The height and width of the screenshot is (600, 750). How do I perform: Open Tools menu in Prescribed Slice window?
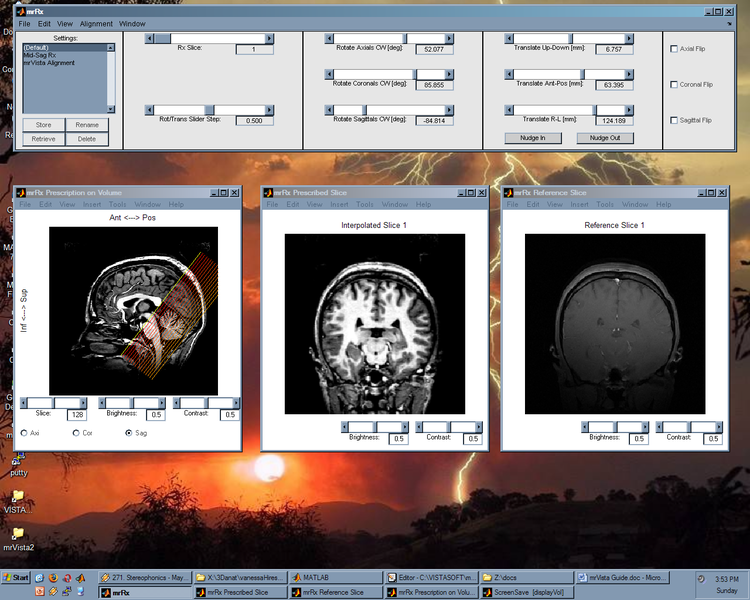click(364, 204)
